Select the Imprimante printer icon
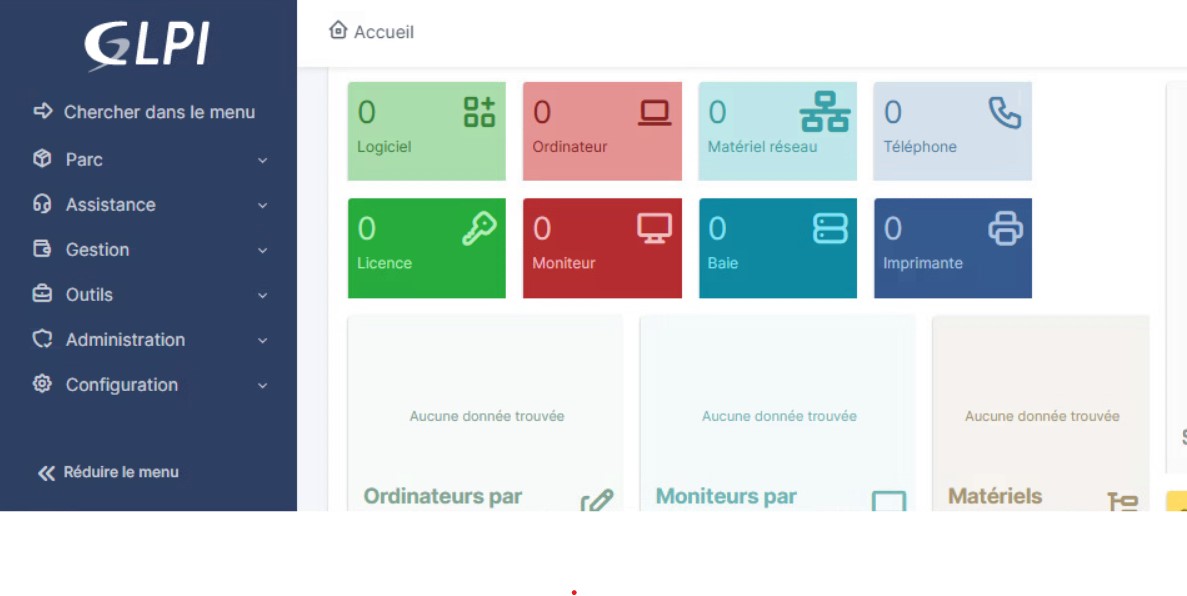Screen dimensions: 1187x596 click(x=1005, y=229)
